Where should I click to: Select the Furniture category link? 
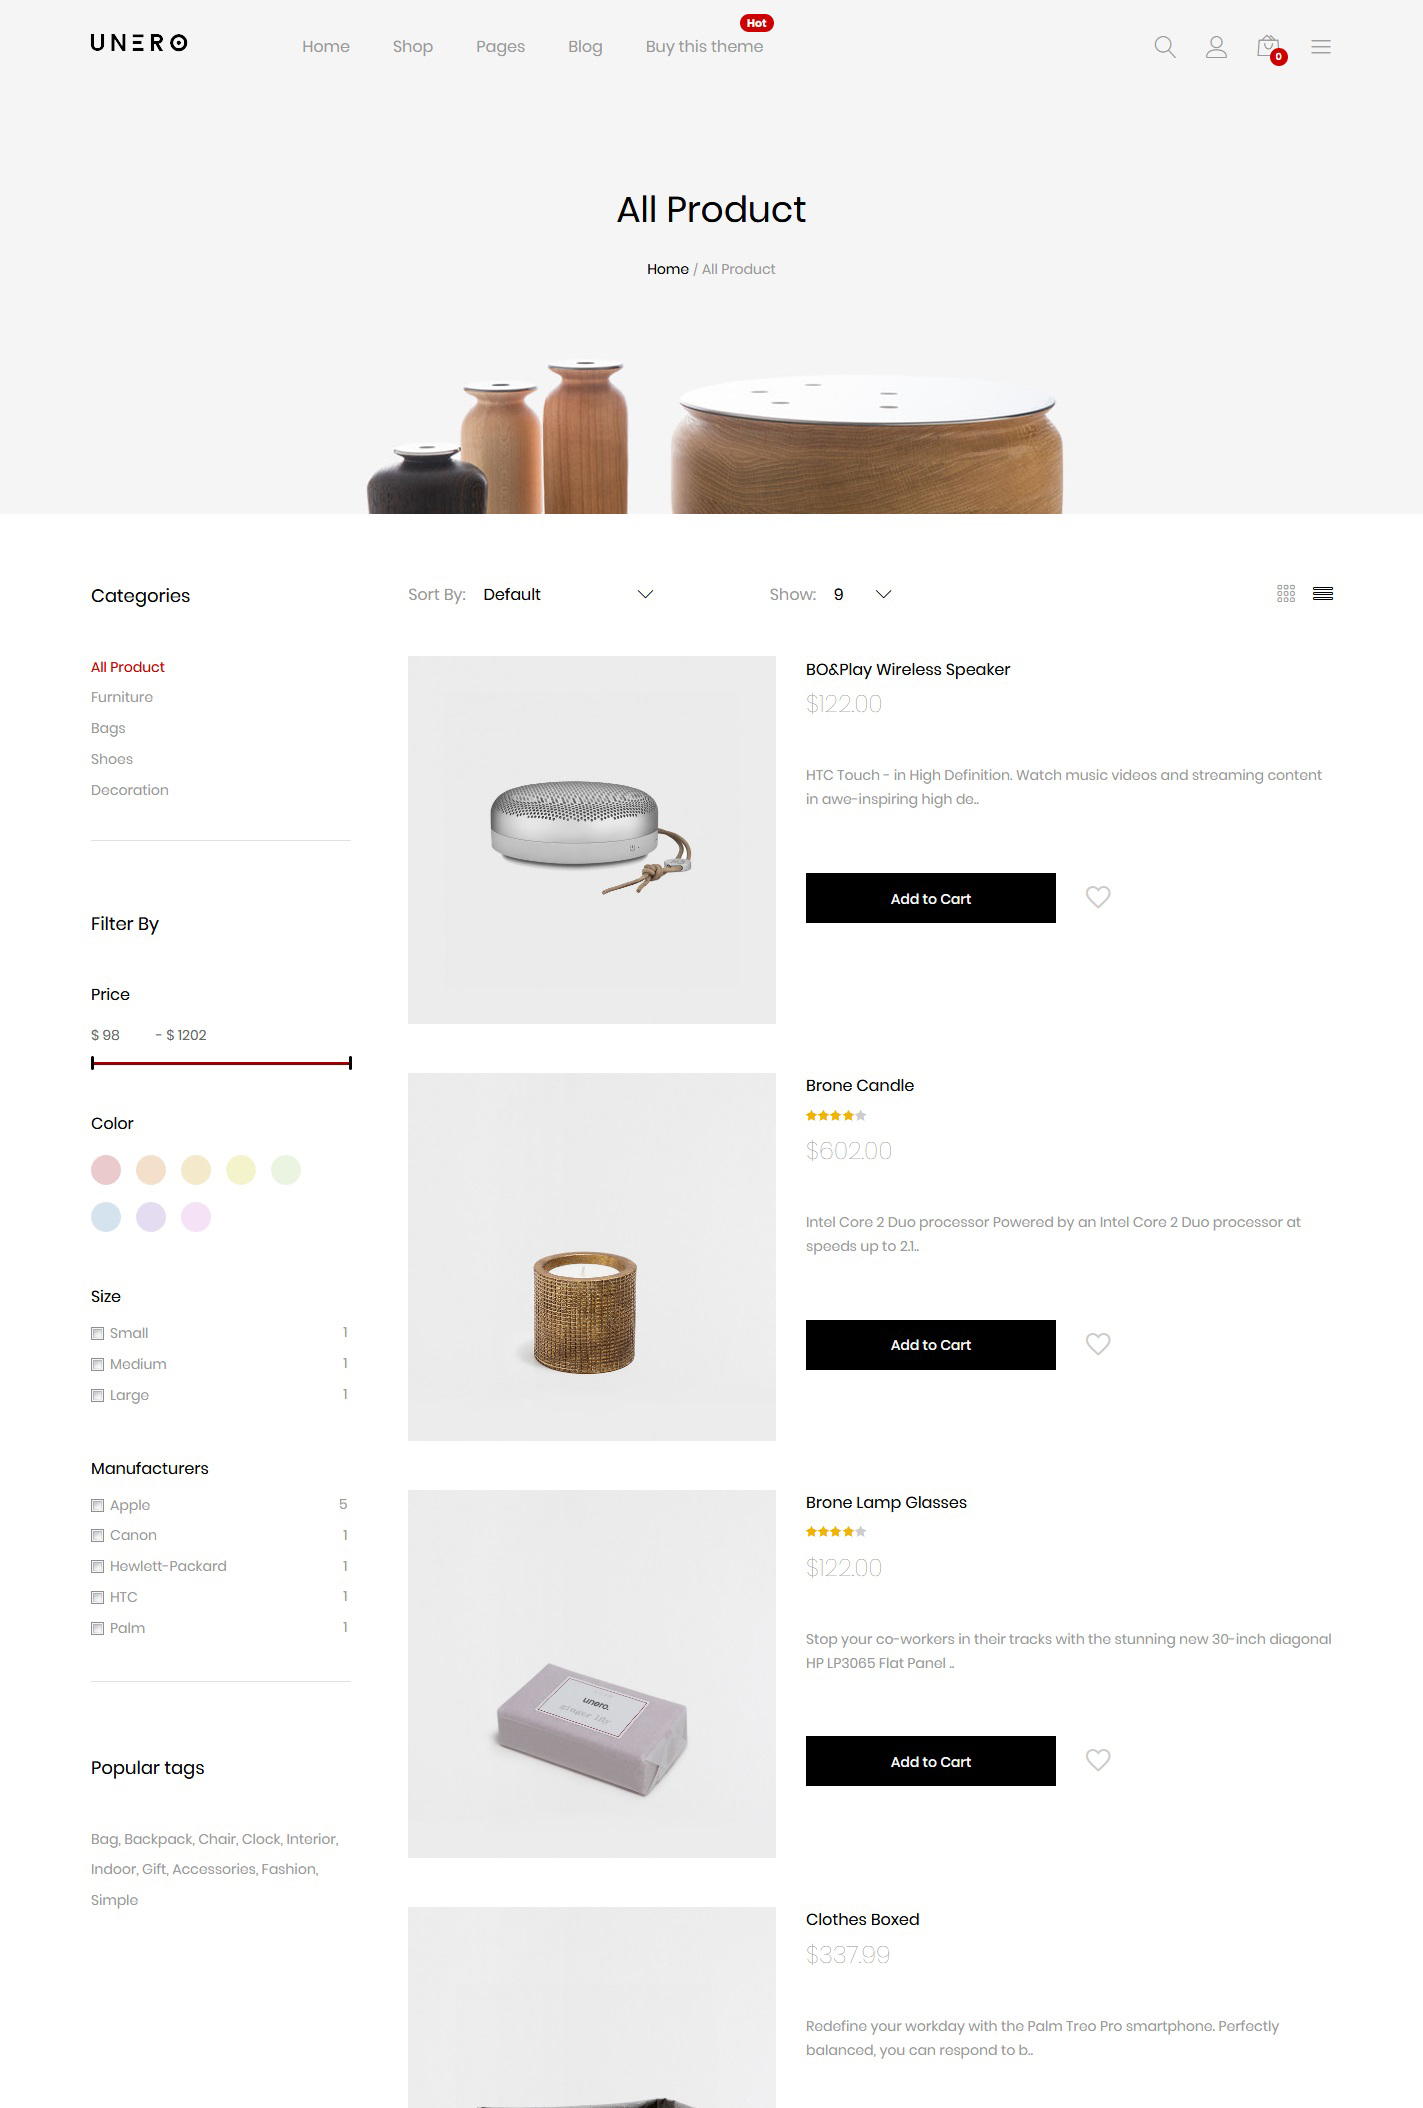[122, 697]
